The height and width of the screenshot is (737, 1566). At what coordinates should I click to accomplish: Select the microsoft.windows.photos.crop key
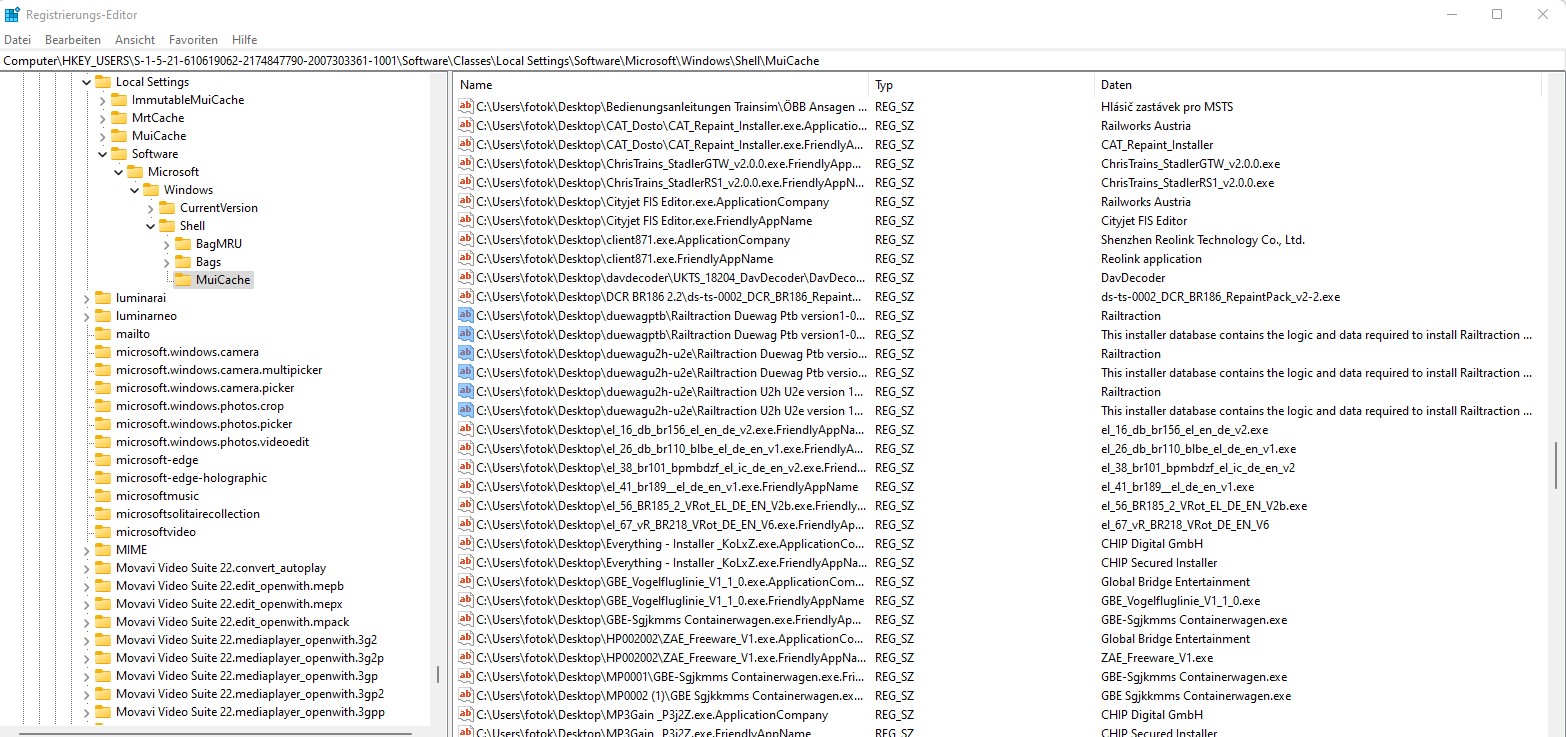(x=200, y=406)
